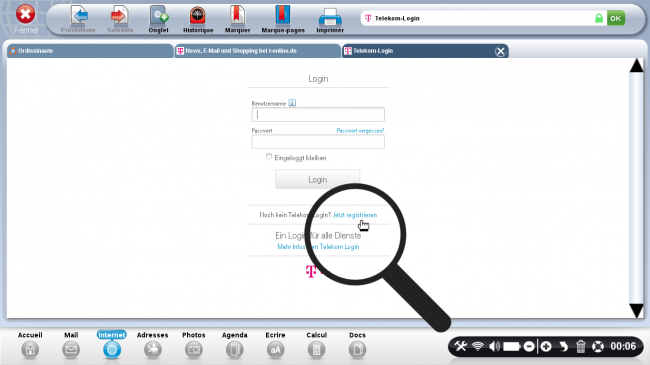
Task: Bookmark page with Marquer icon
Action: coord(237,16)
